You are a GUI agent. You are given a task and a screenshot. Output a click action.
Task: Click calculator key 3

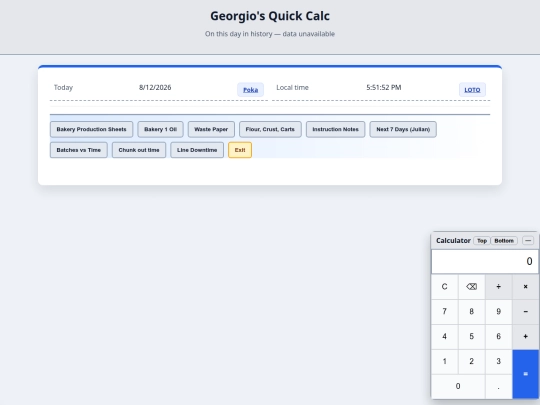click(x=498, y=362)
